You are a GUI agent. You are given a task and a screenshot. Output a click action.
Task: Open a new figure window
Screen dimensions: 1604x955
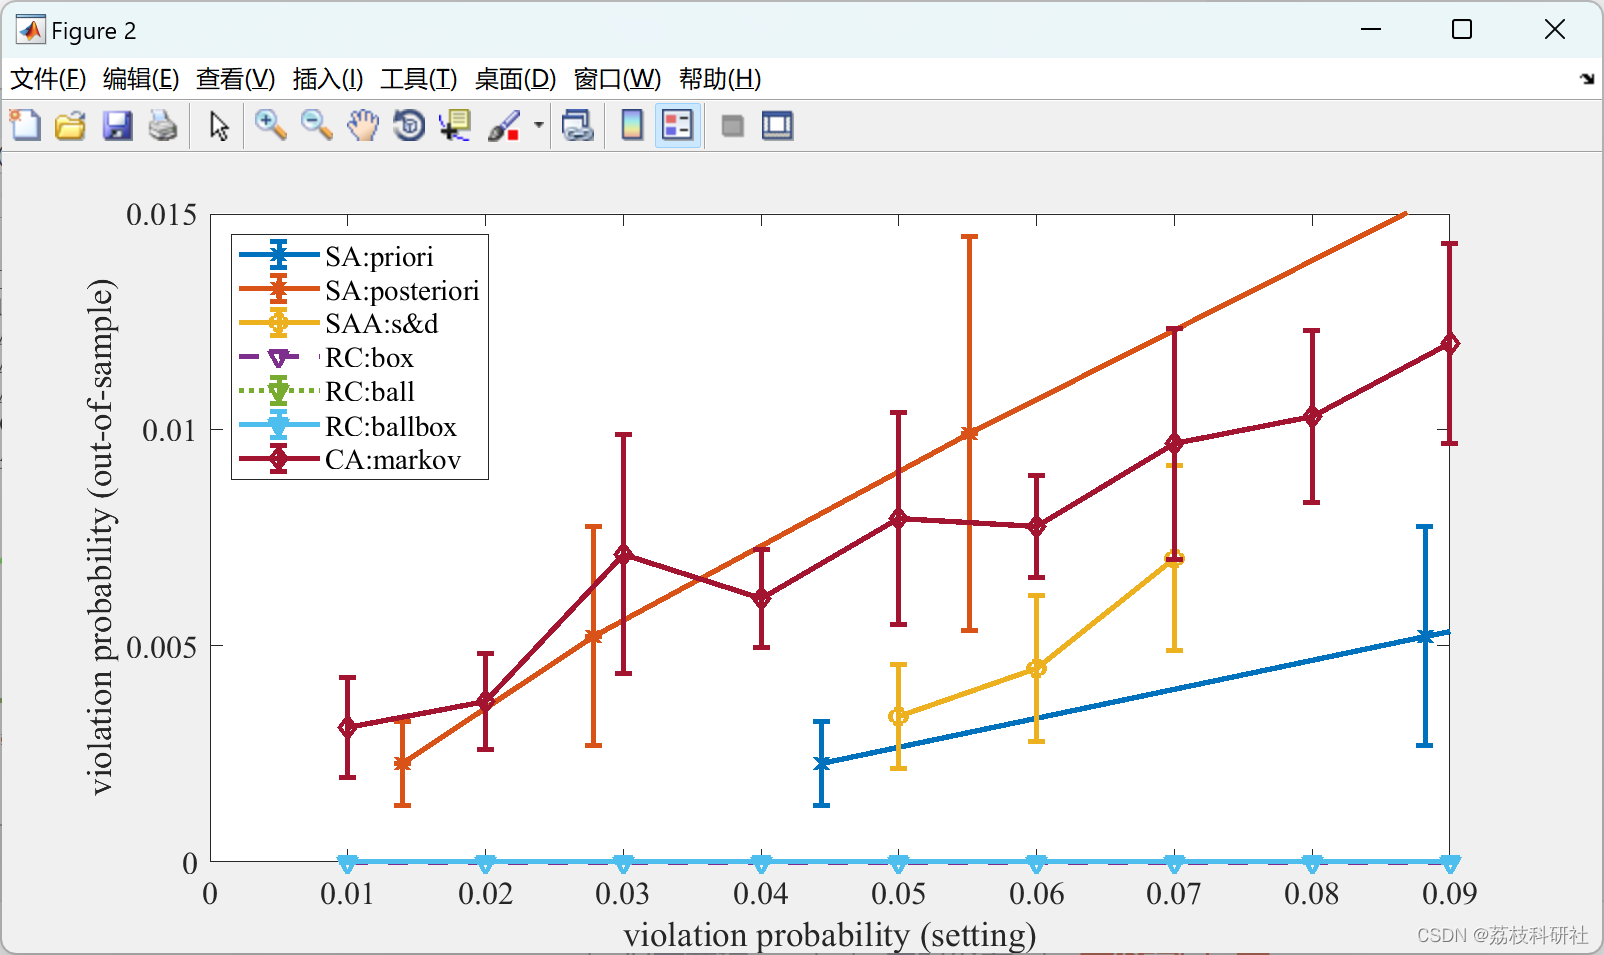coord(25,125)
